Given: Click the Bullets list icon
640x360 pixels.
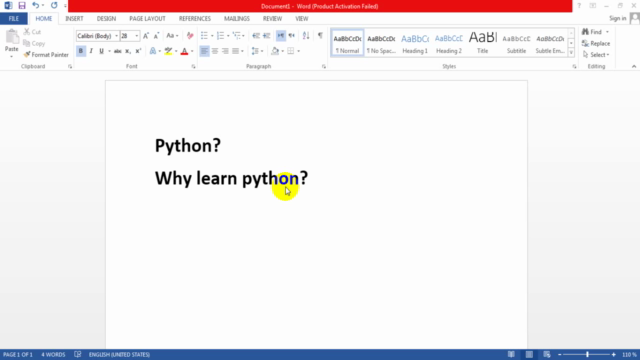Looking at the screenshot, I should tap(204, 36).
